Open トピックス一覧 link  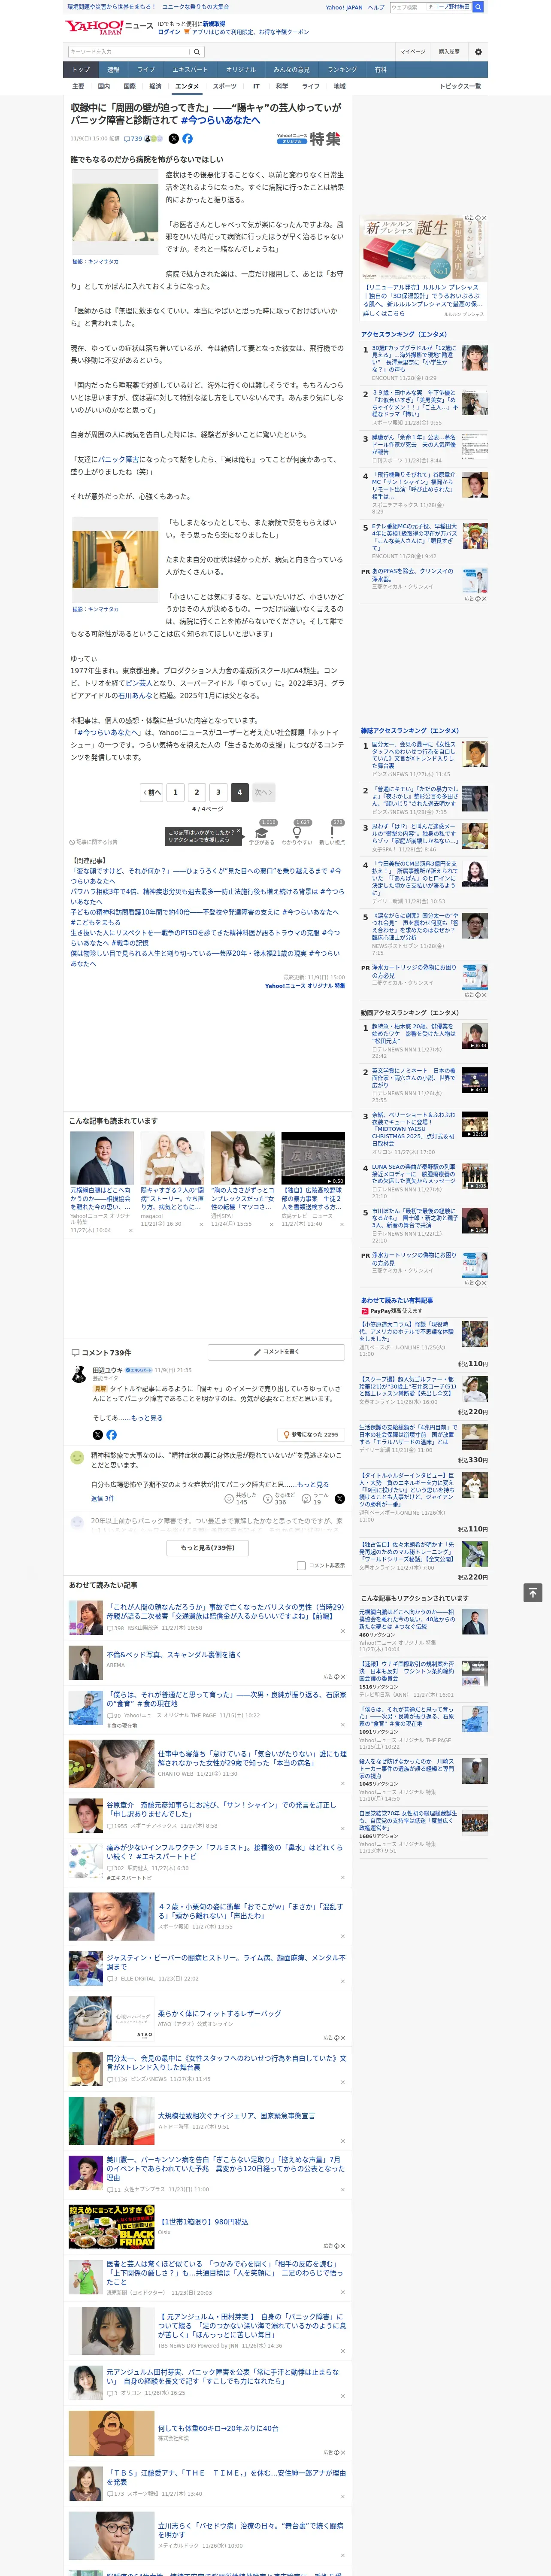460,86
